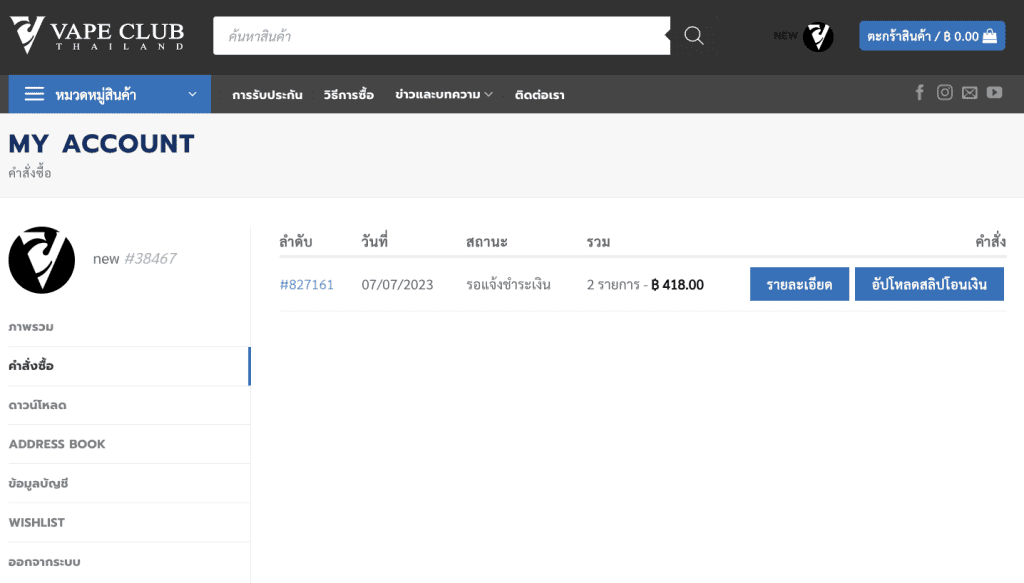Open the Instagram icon in the header
The image size is (1024, 583).
[x=944, y=92]
